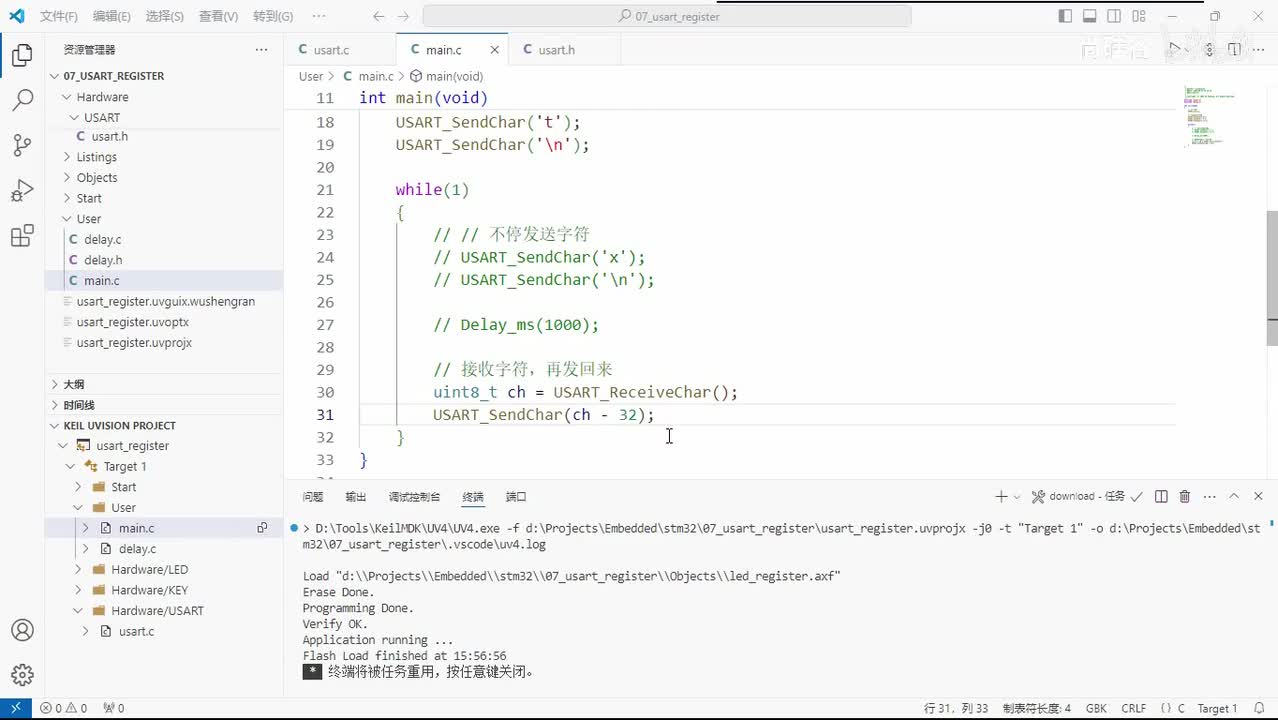1278x720 pixels.
Task: Collapse Target 1 in Keil project
Action: [x=164, y=467]
